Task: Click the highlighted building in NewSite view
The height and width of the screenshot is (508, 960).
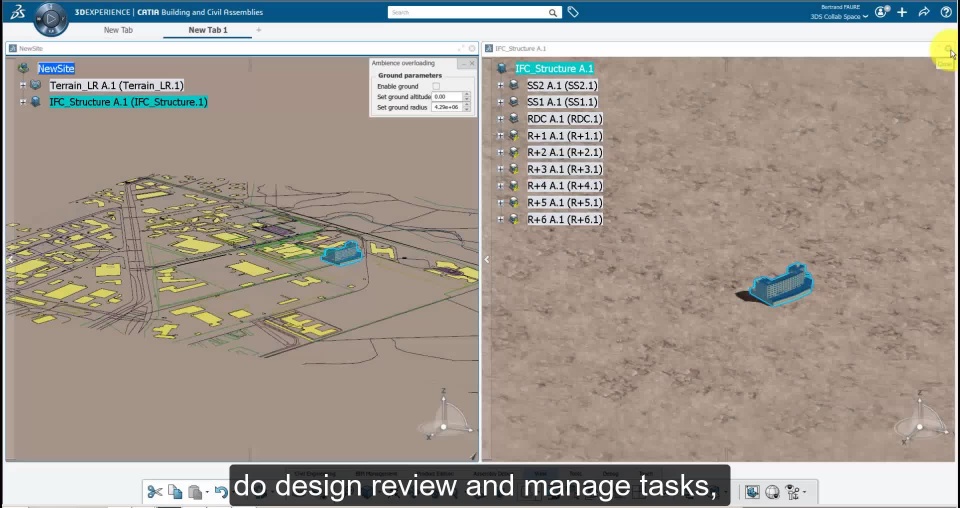Action: 342,252
